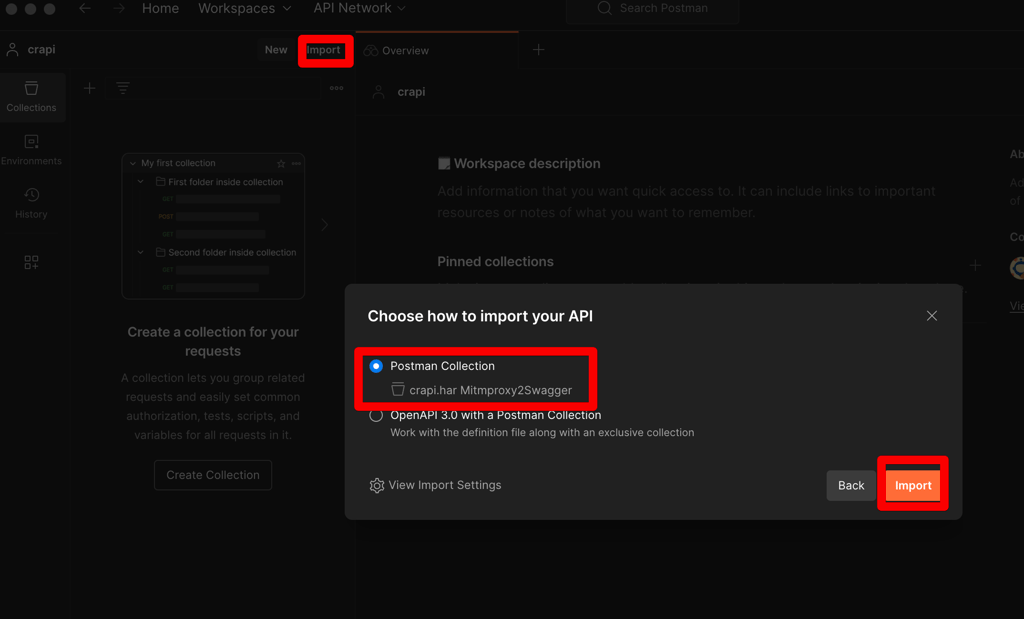Click the right chevron beside collection preview
Image resolution: width=1024 pixels, height=619 pixels.
click(x=325, y=225)
